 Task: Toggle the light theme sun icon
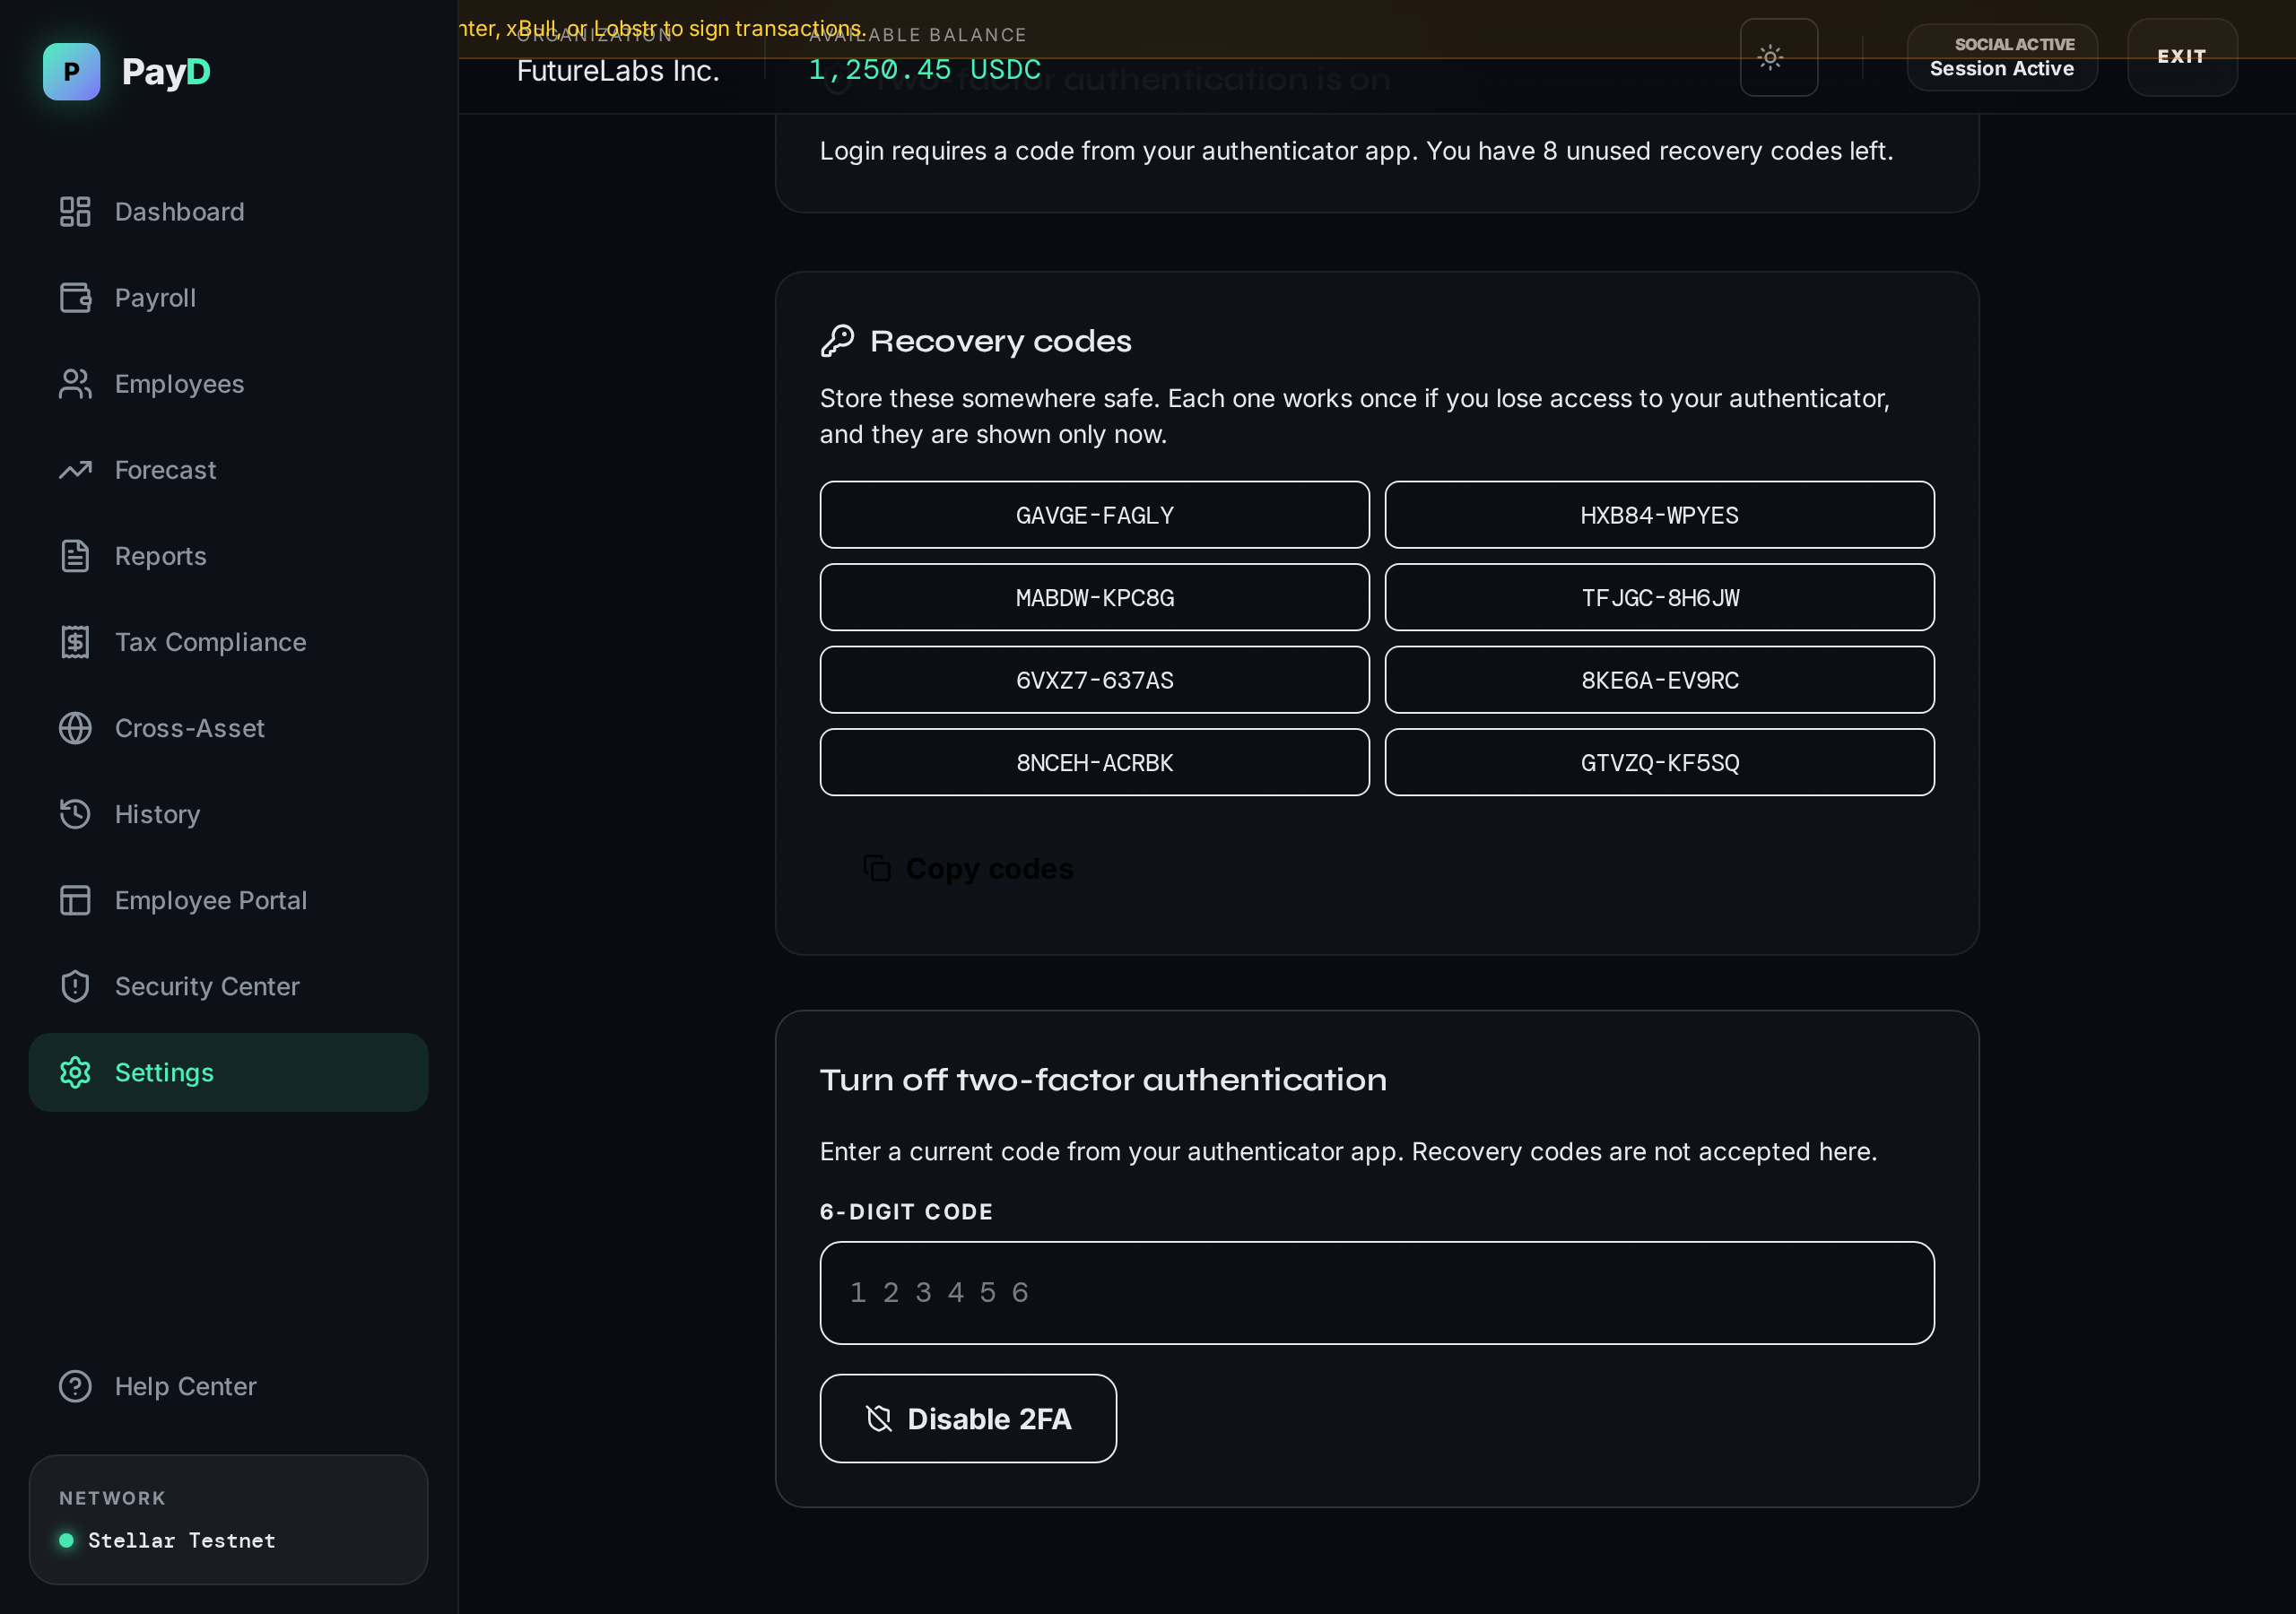(x=1770, y=57)
